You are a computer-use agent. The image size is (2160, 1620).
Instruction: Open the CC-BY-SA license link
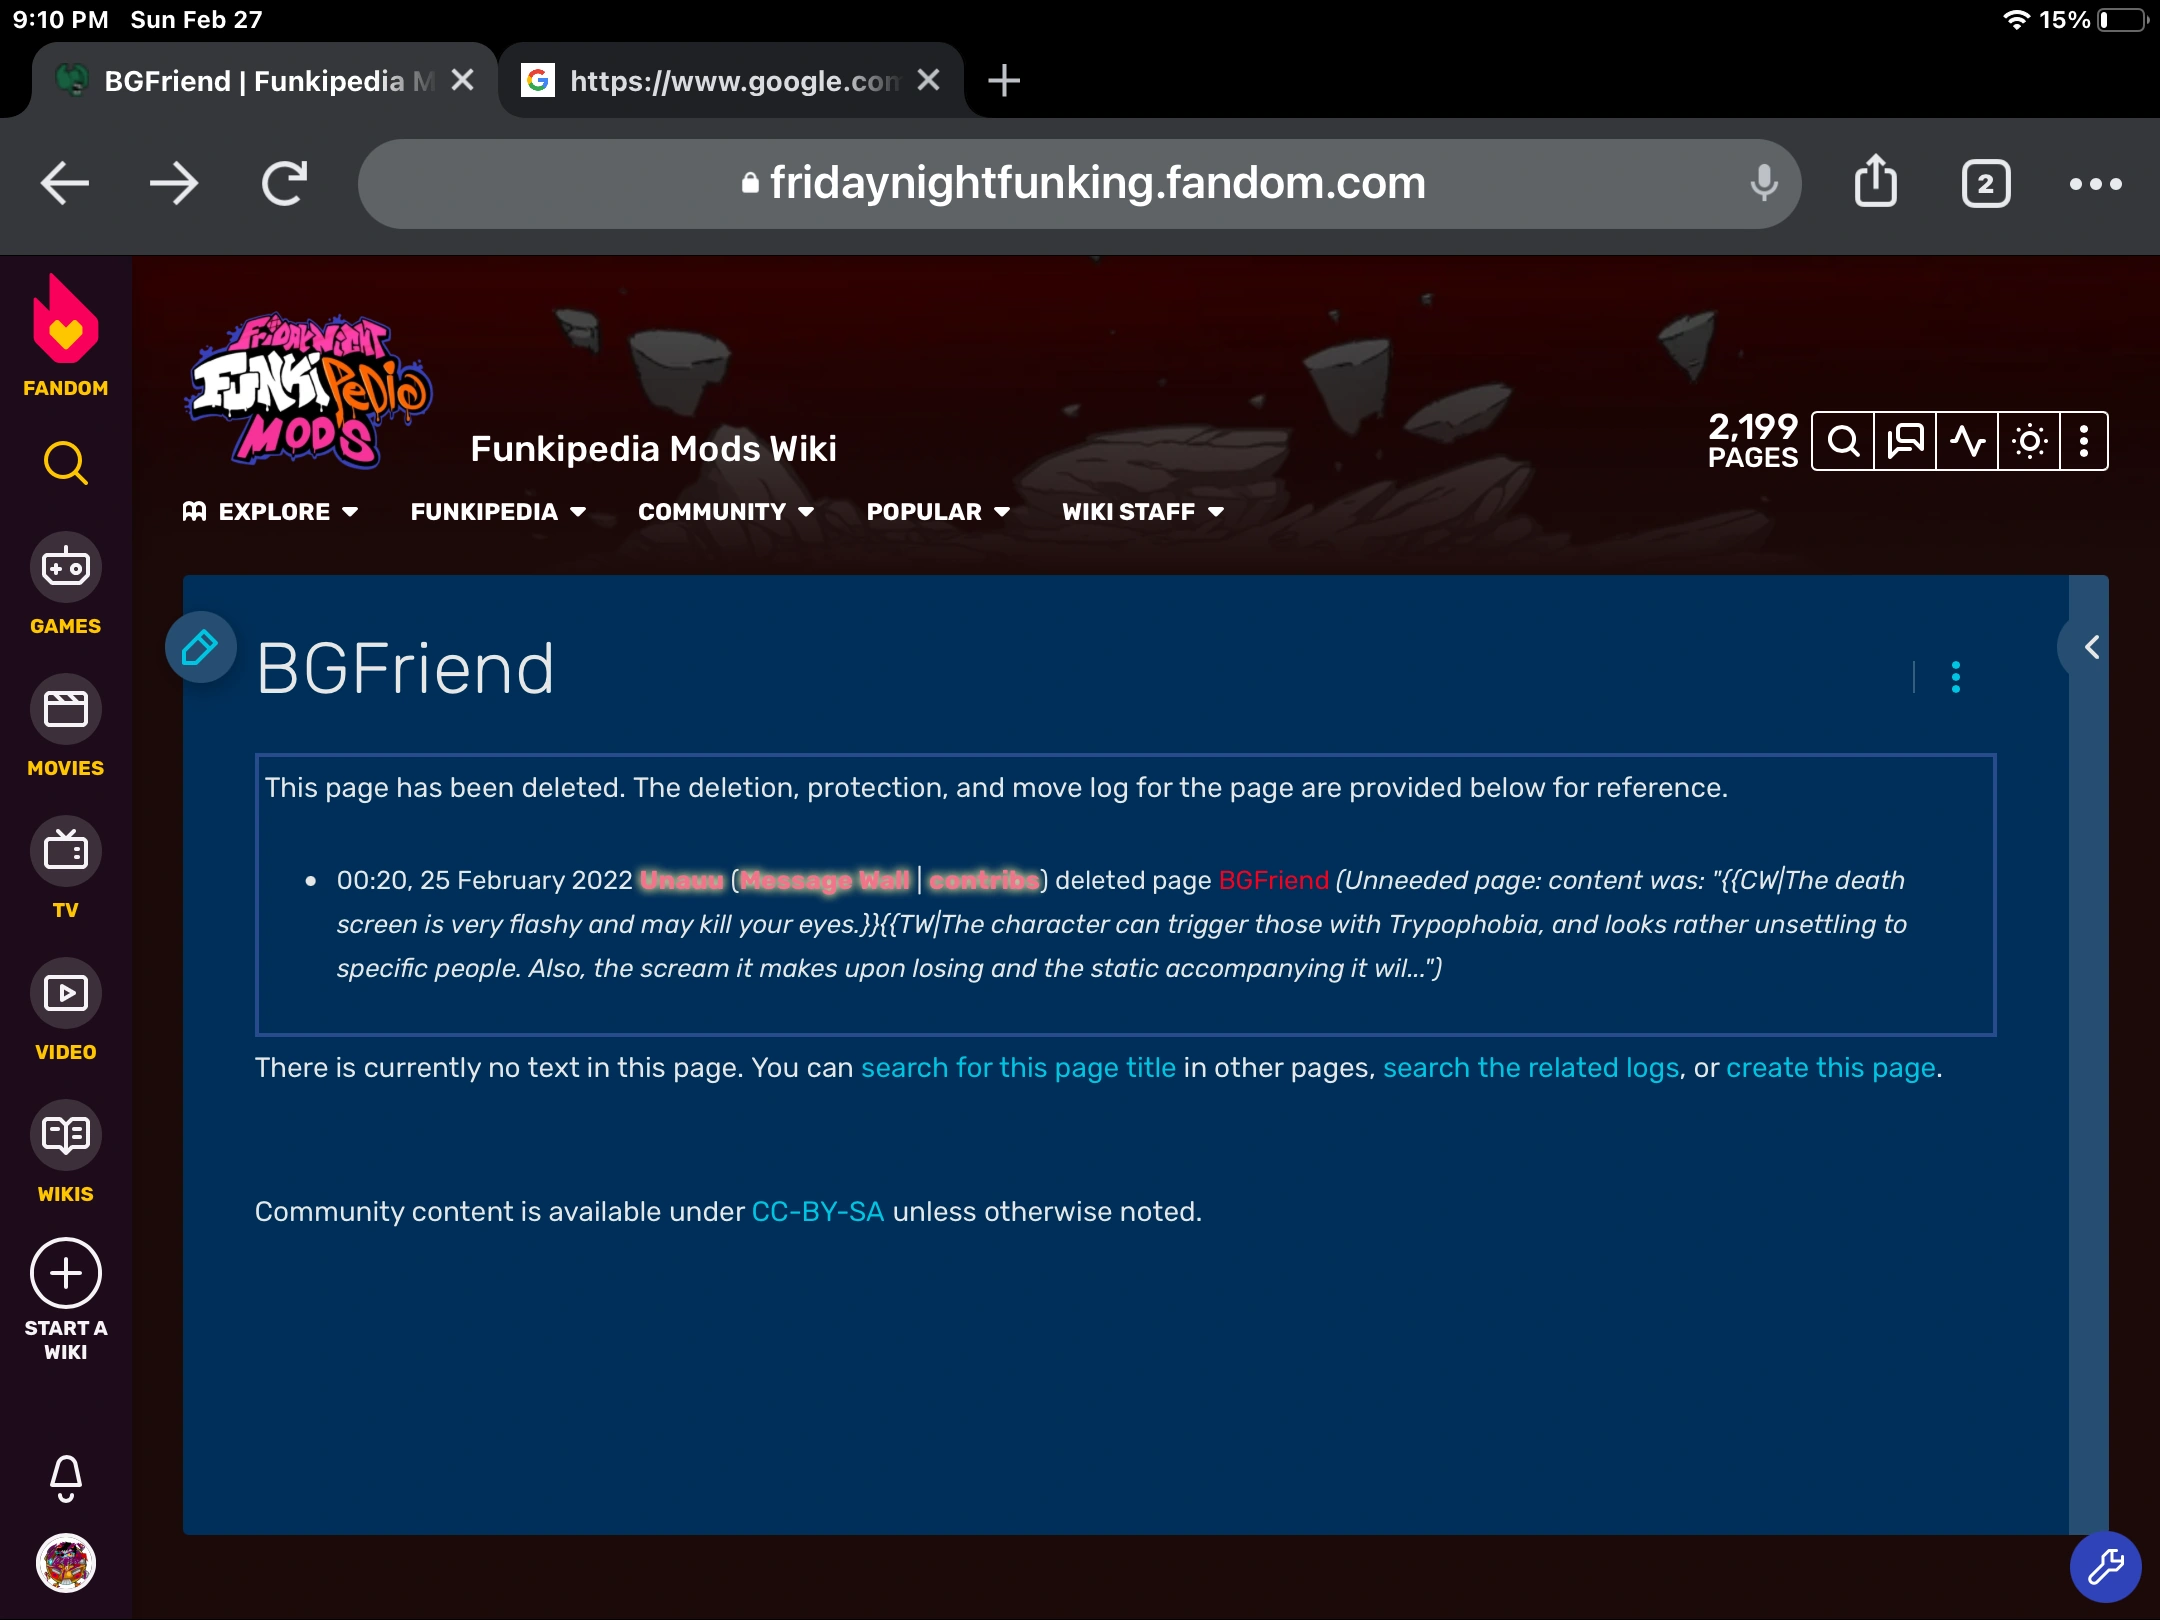818,1211
